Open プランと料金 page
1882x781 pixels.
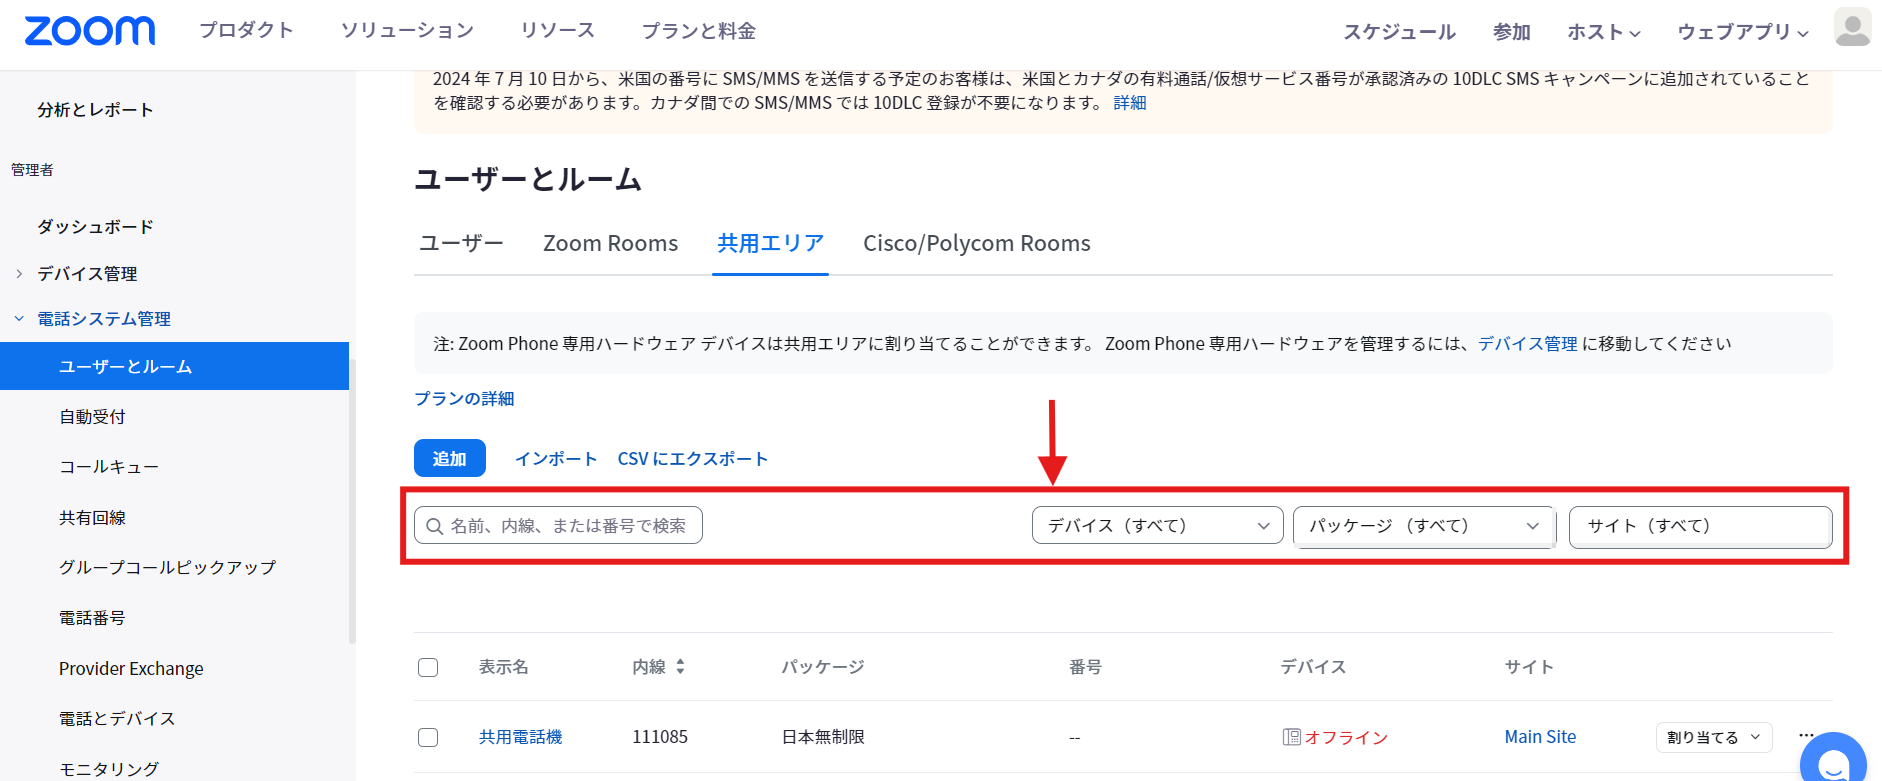698,31
